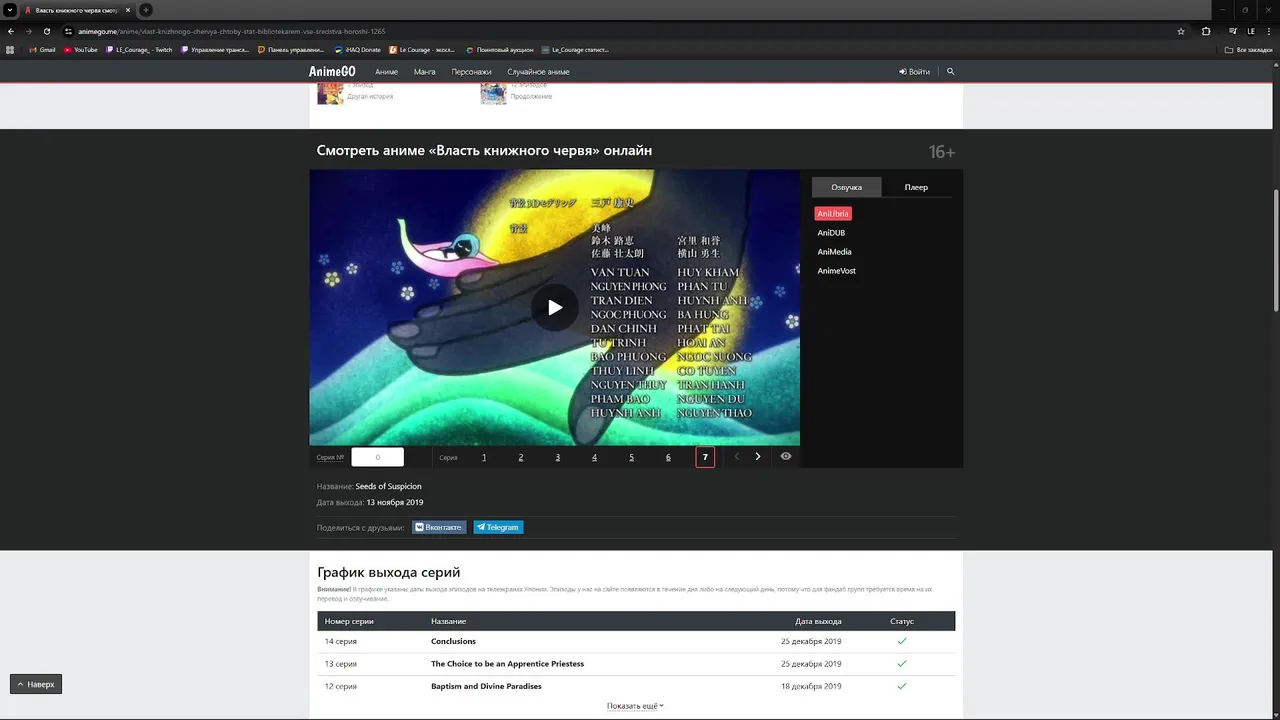
Task: Open the tab search dropdown arrow
Action: 9,10
